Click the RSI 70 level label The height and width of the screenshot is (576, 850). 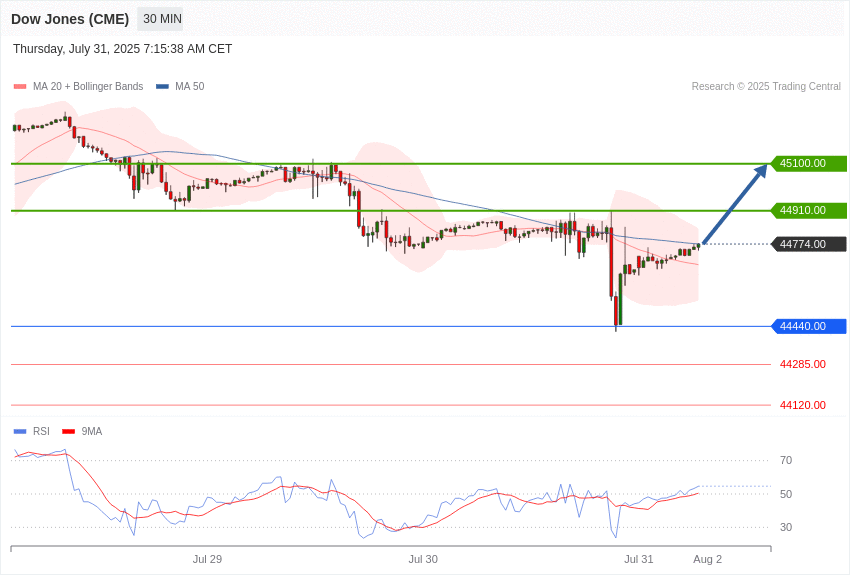pos(785,461)
